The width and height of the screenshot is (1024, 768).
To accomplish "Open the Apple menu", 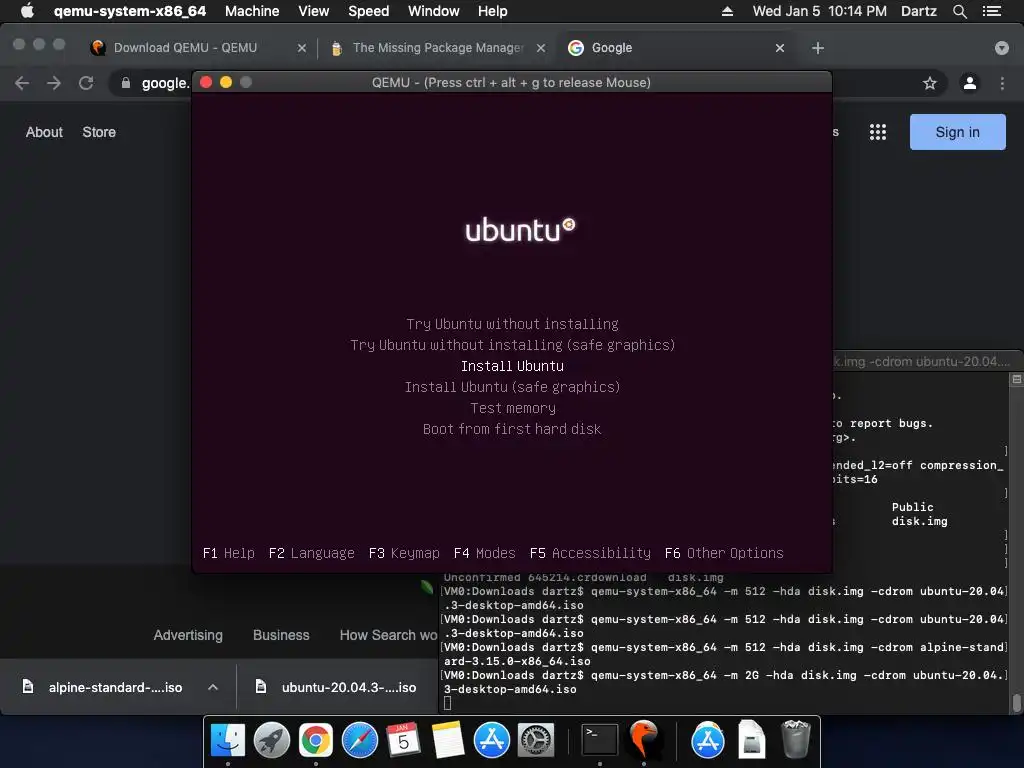I will (x=27, y=11).
